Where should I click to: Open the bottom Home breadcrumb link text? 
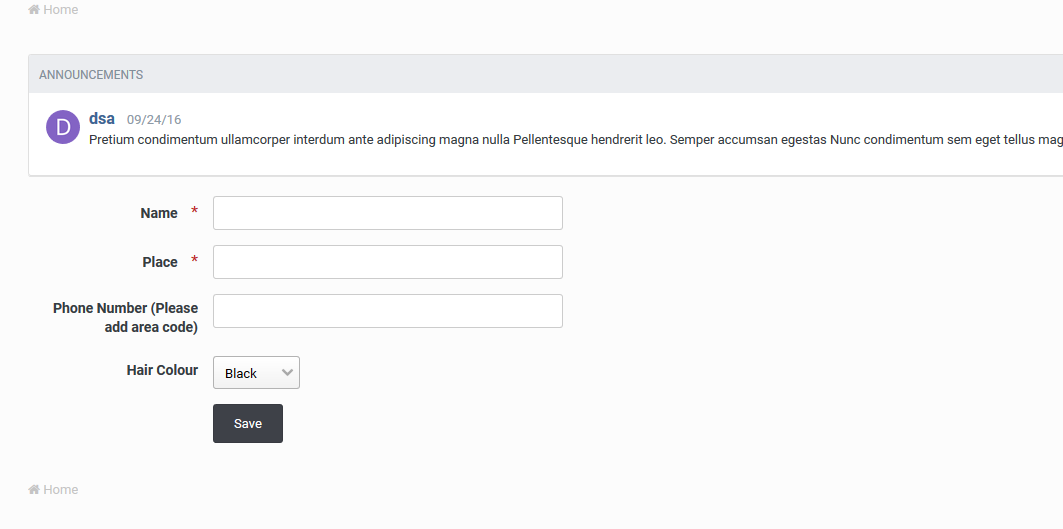[x=60, y=490]
